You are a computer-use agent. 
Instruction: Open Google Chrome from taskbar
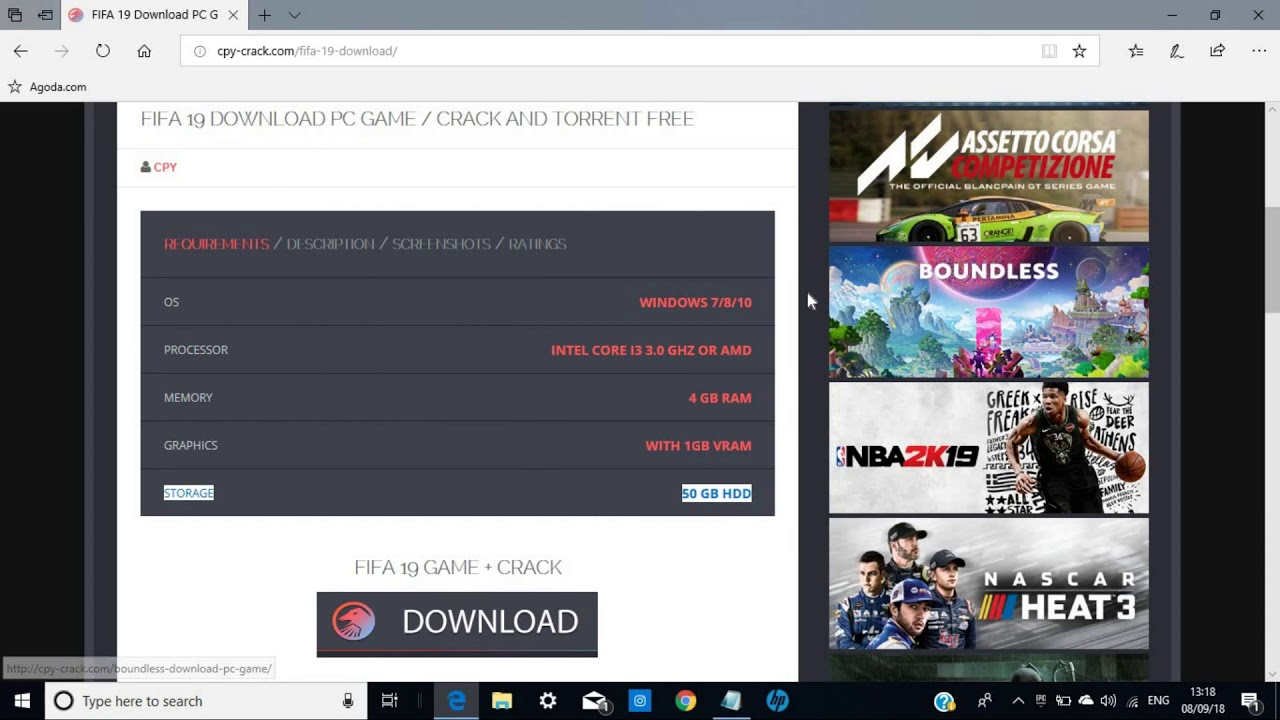coord(685,701)
